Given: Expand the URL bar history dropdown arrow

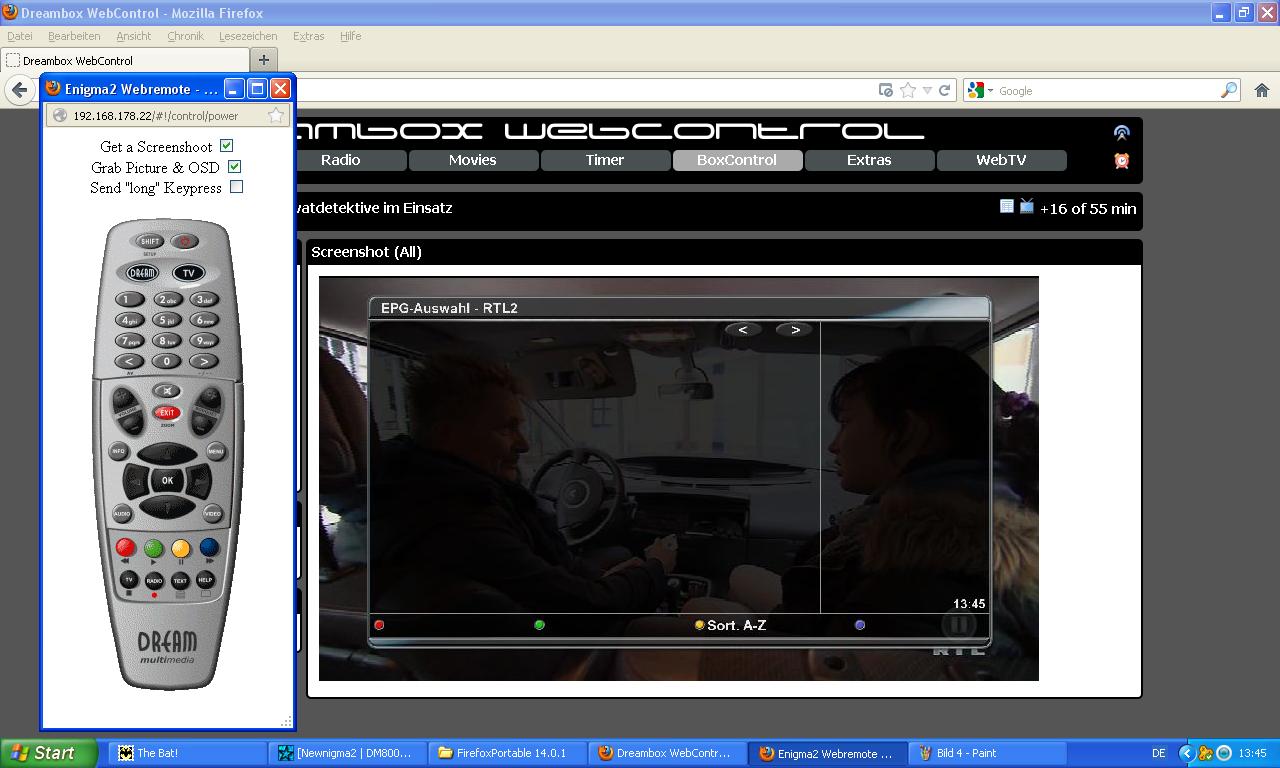Looking at the screenshot, I should [x=928, y=90].
